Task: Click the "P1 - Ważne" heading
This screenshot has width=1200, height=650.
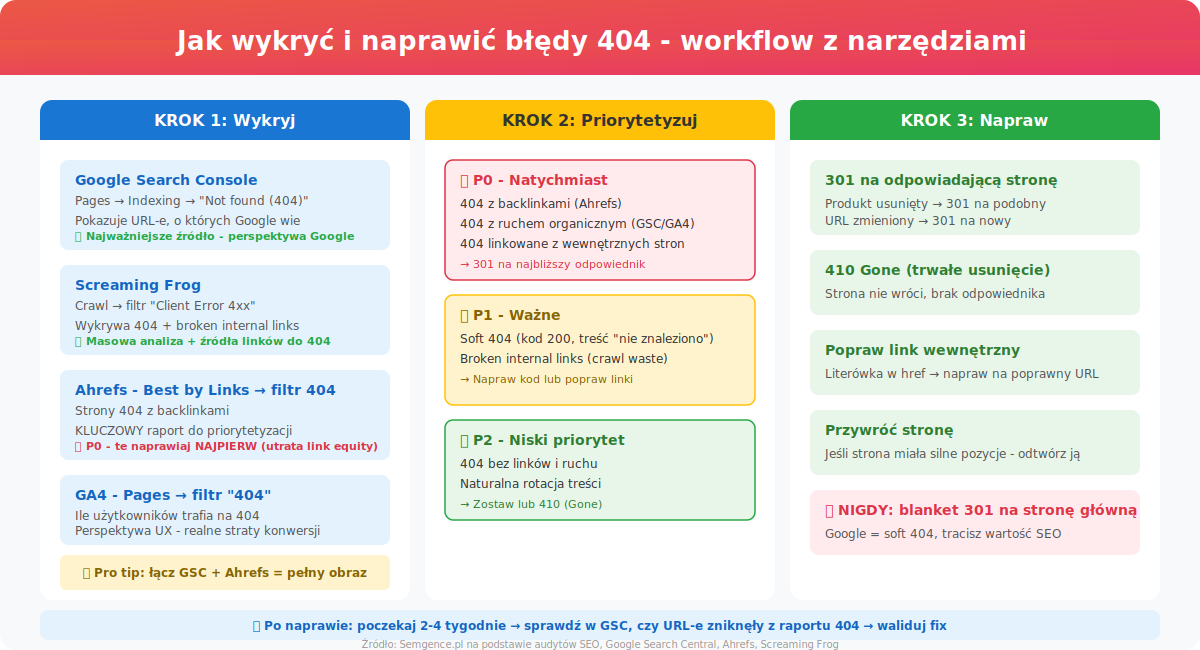Action: (510, 315)
